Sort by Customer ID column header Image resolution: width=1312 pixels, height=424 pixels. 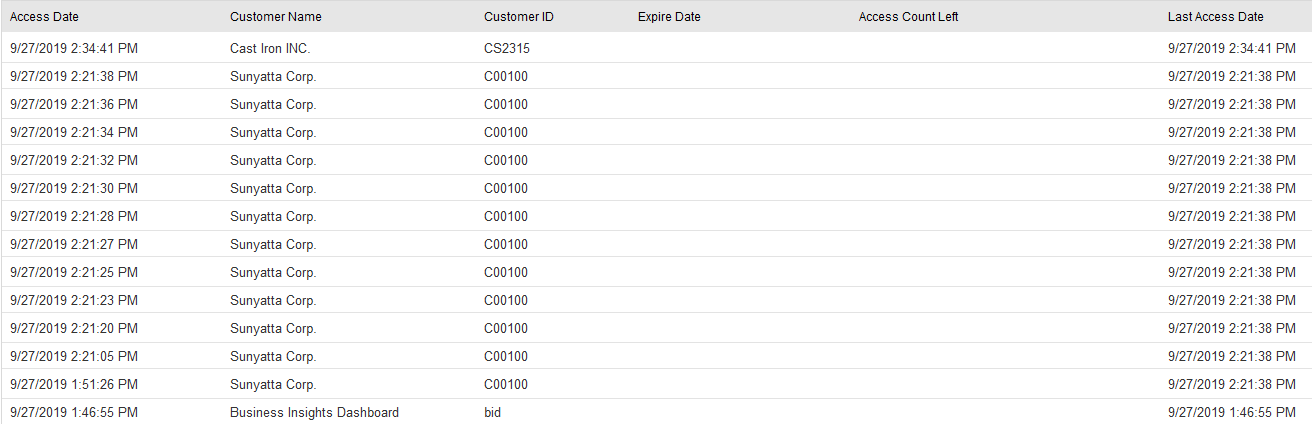[x=519, y=17]
